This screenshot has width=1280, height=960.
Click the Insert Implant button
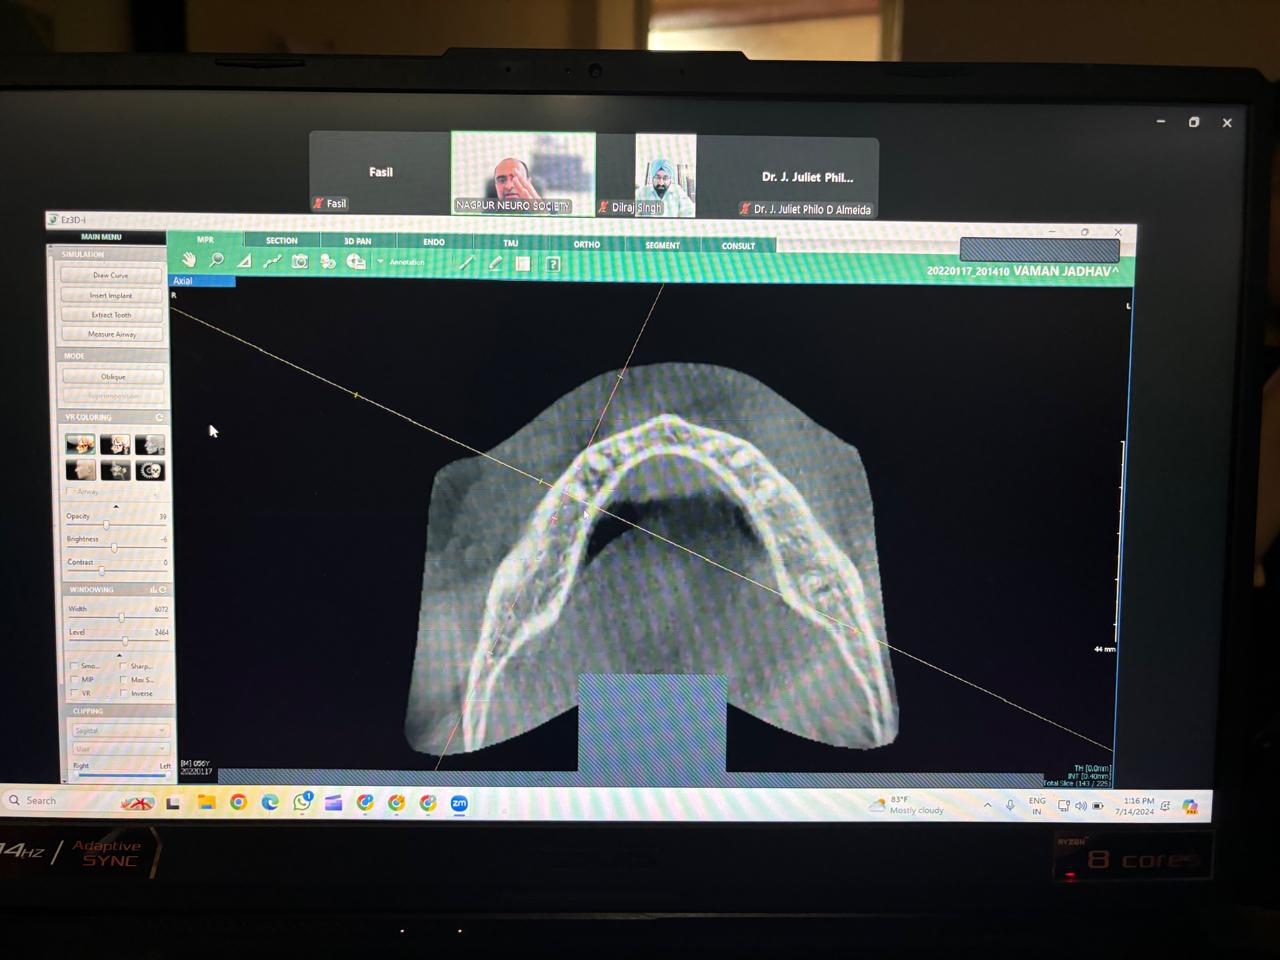tap(111, 295)
